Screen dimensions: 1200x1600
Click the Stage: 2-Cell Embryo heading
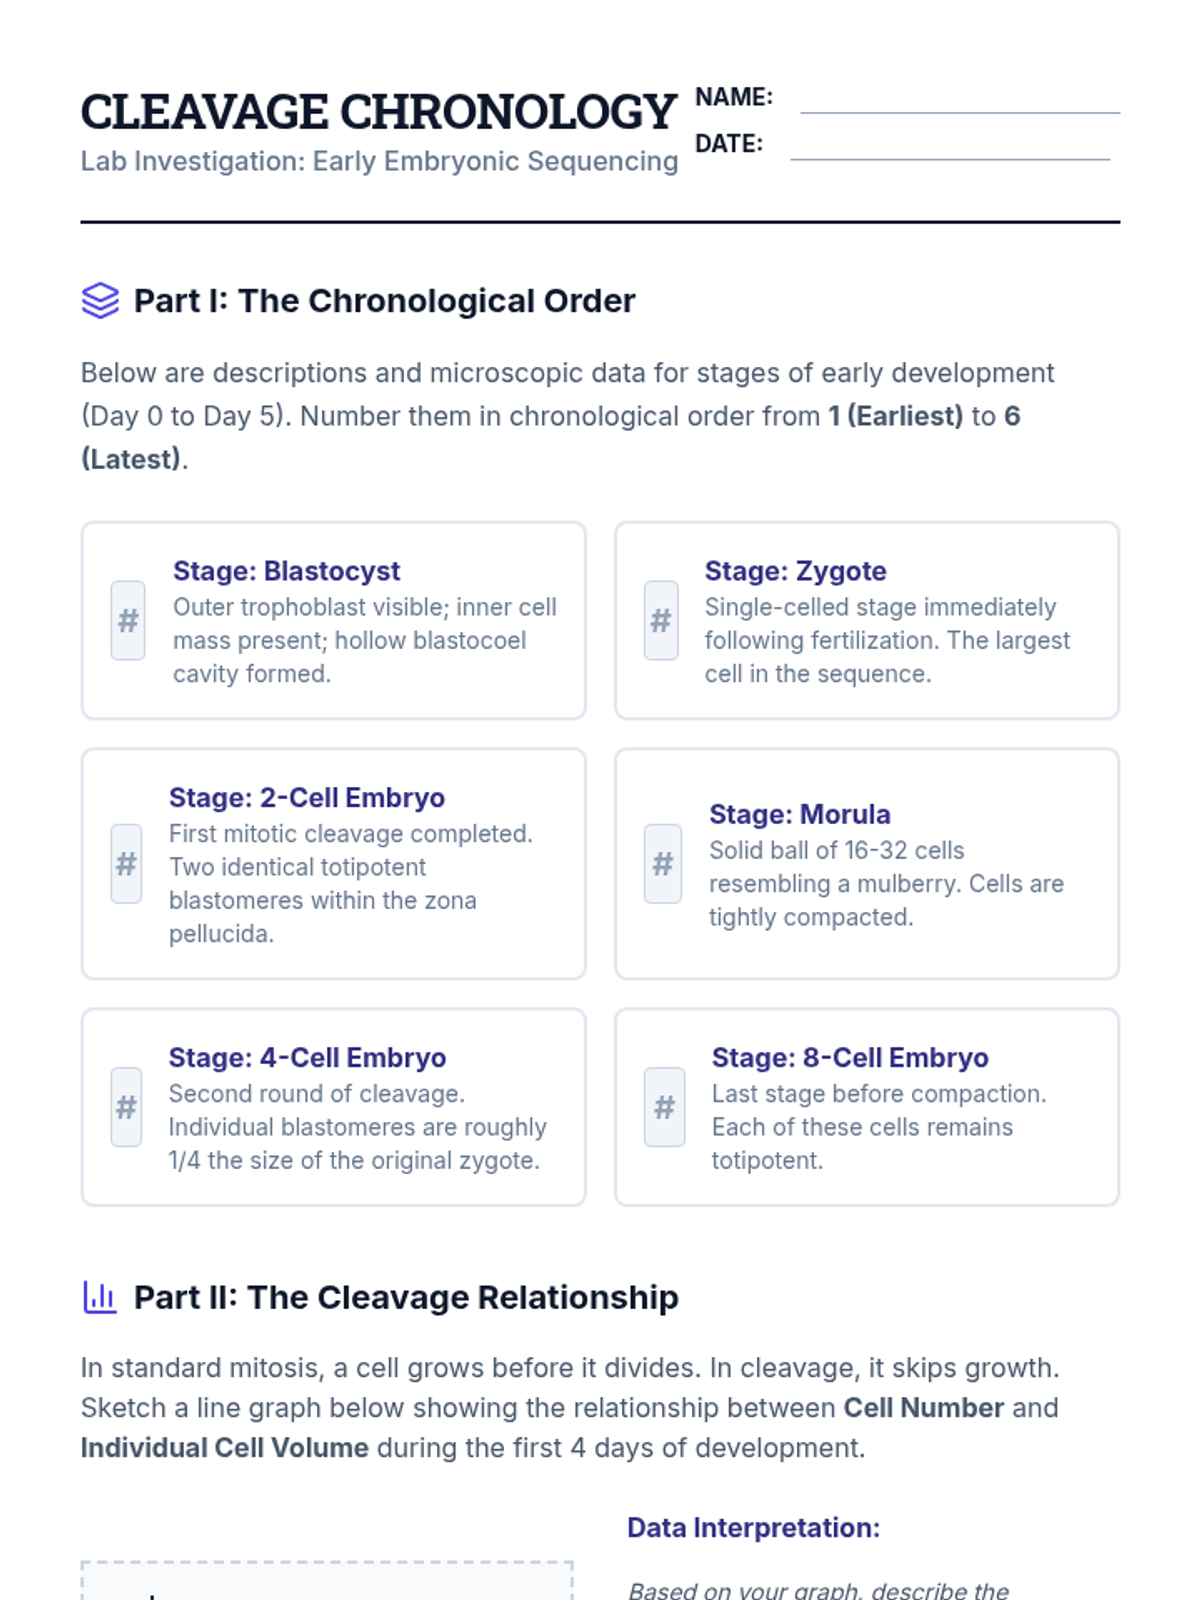[x=307, y=798]
